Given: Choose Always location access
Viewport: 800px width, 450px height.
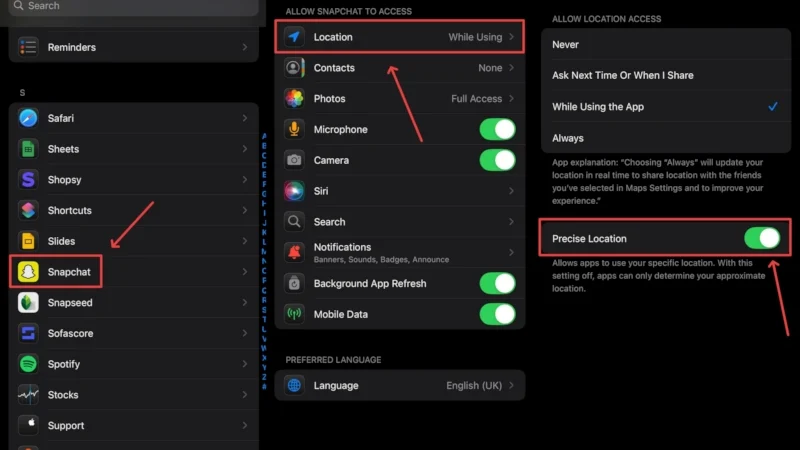Looking at the screenshot, I should coord(666,138).
